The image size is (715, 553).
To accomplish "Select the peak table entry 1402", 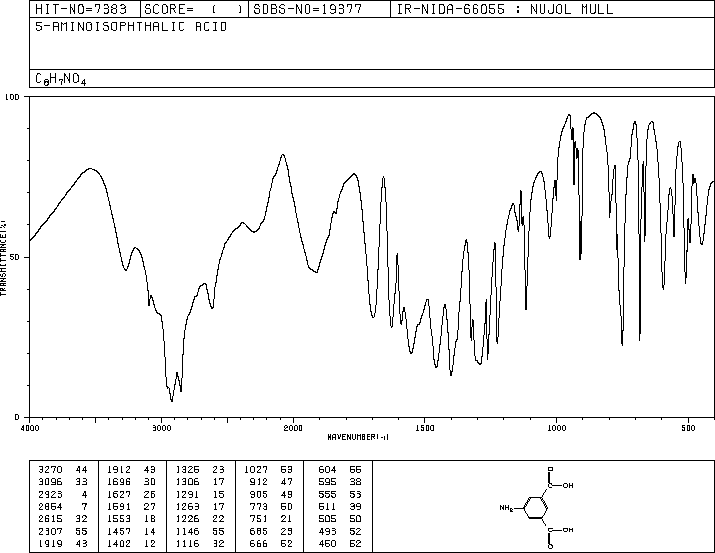I will coord(119,543).
